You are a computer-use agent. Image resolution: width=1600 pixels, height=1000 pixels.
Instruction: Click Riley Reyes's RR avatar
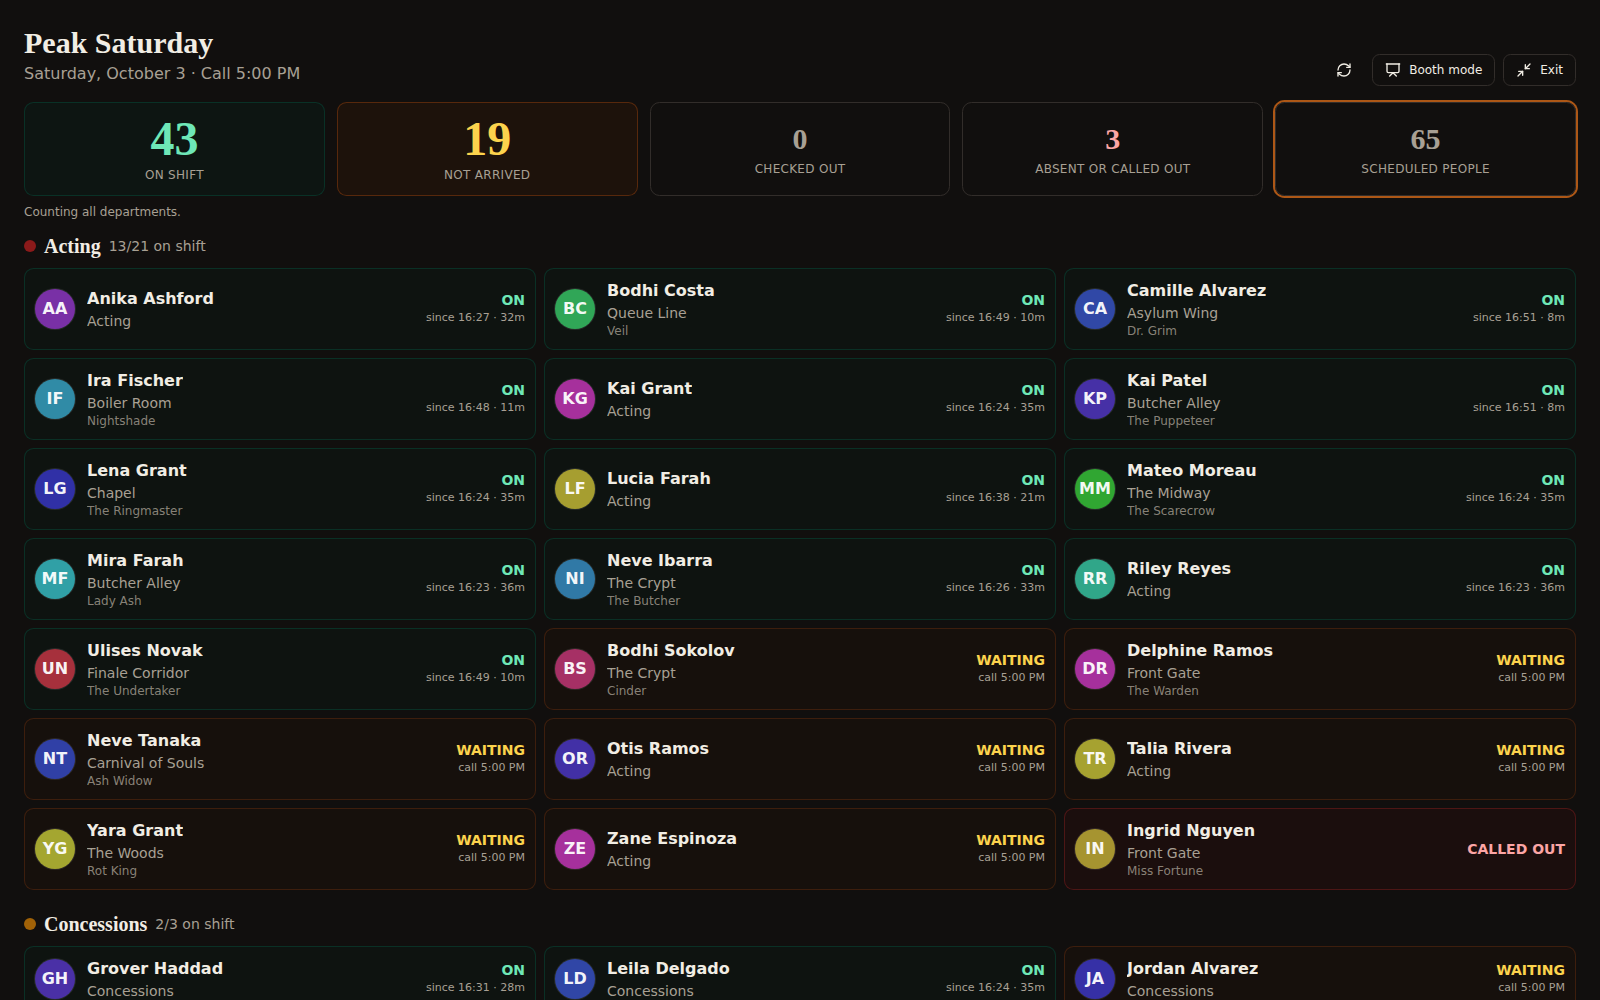click(x=1095, y=579)
